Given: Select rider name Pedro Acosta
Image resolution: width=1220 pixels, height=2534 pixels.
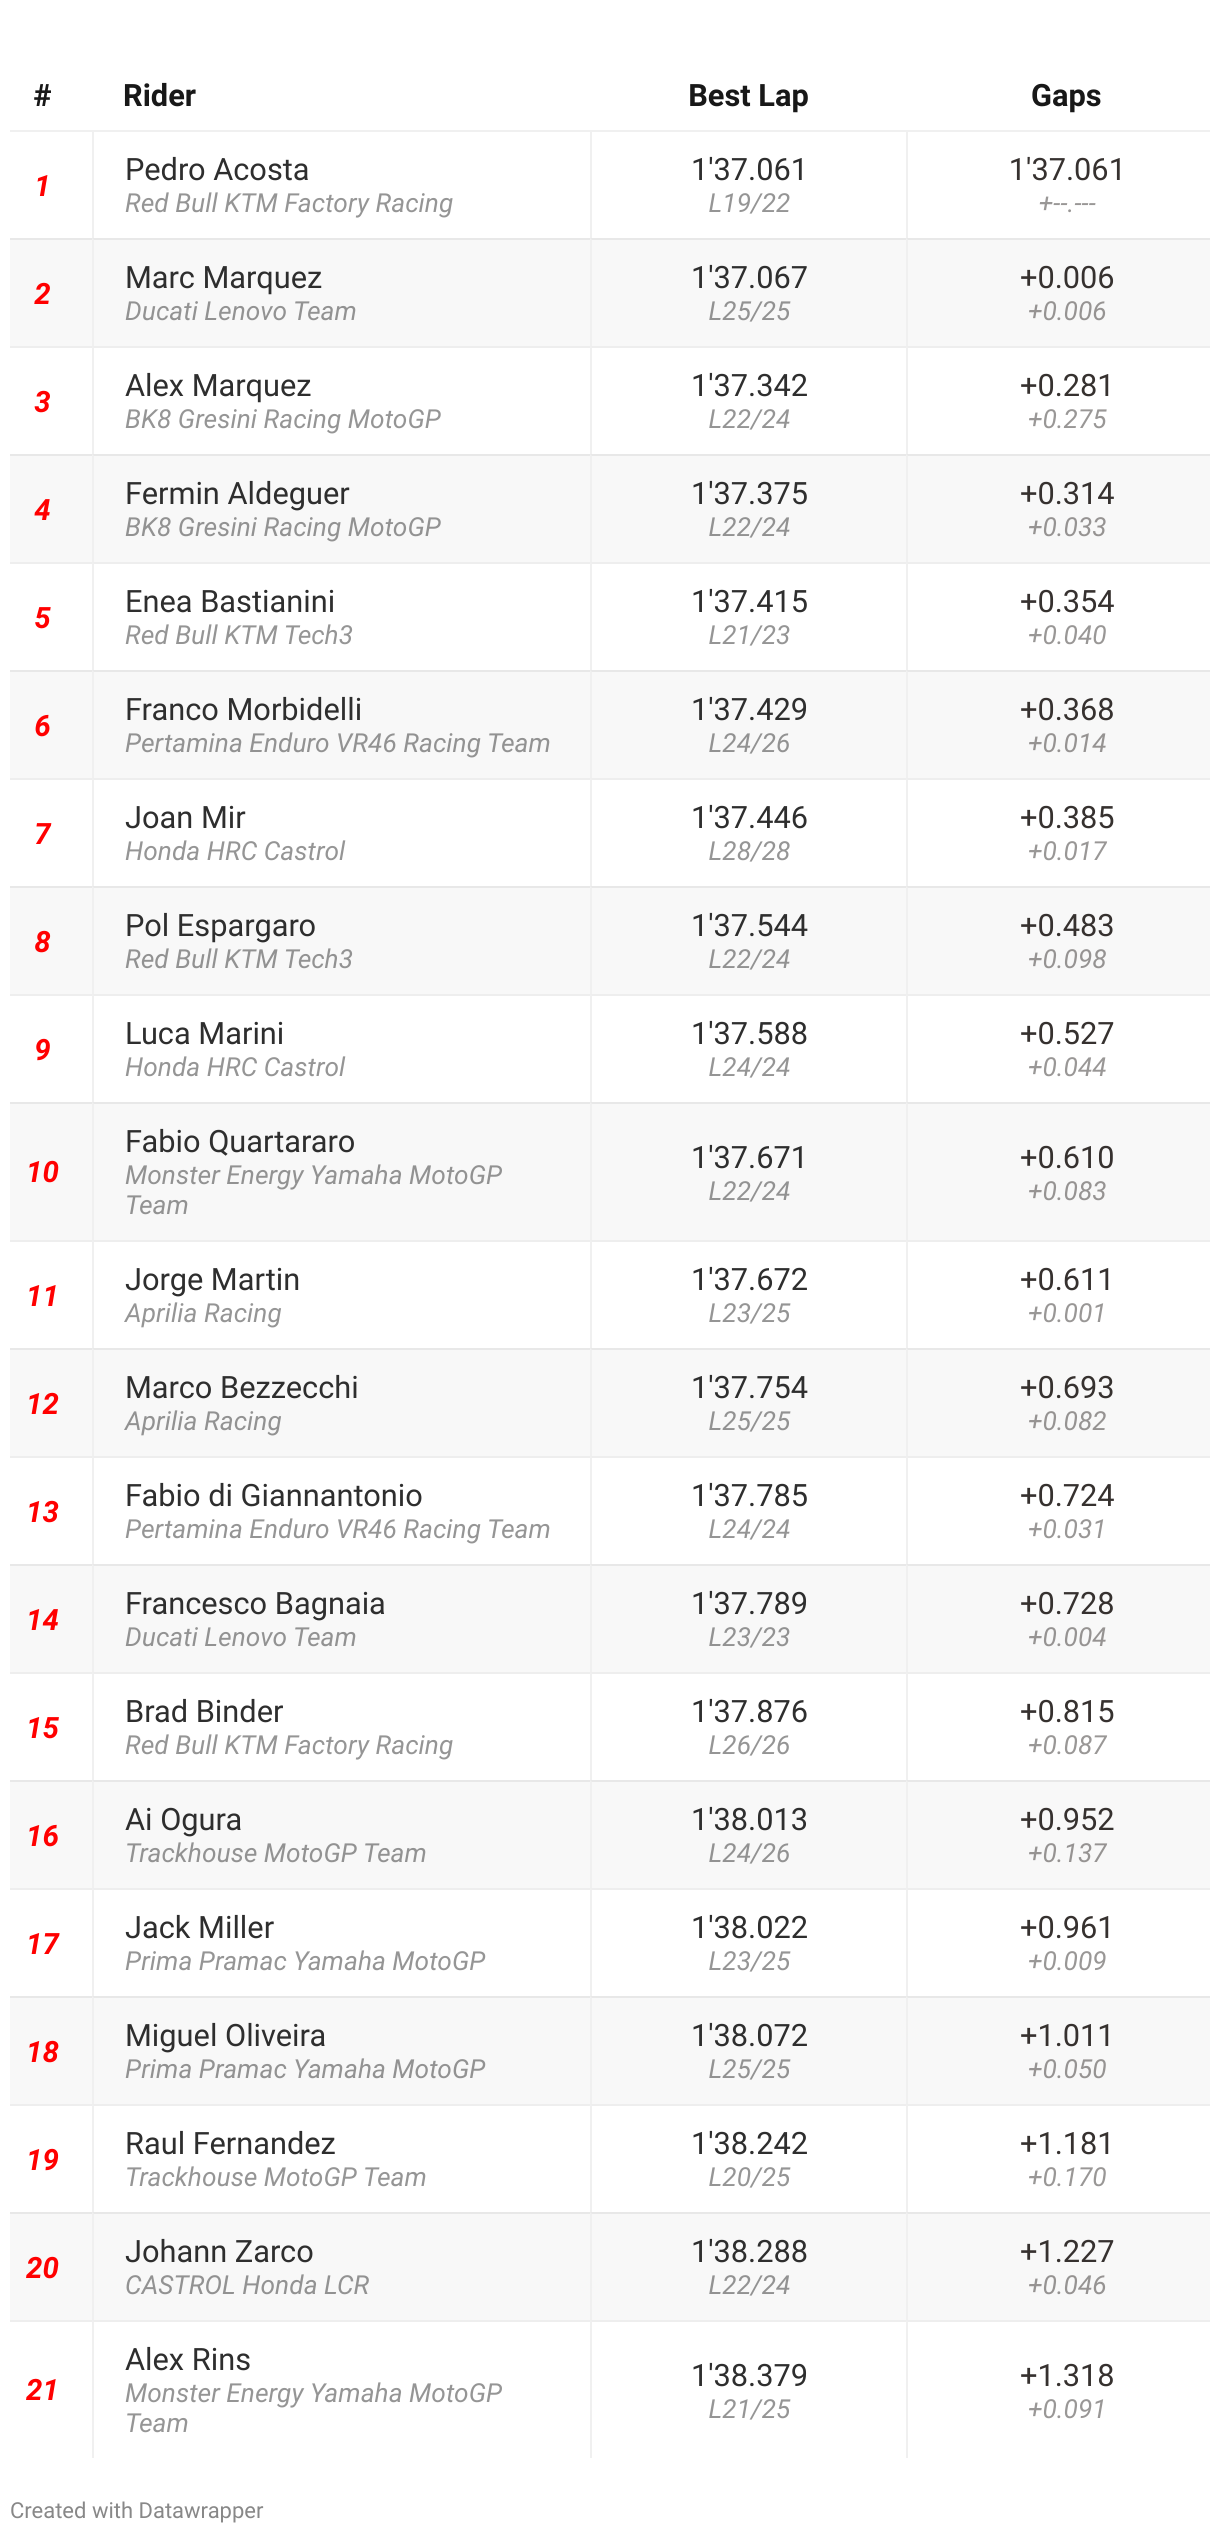Looking at the screenshot, I should click(217, 170).
